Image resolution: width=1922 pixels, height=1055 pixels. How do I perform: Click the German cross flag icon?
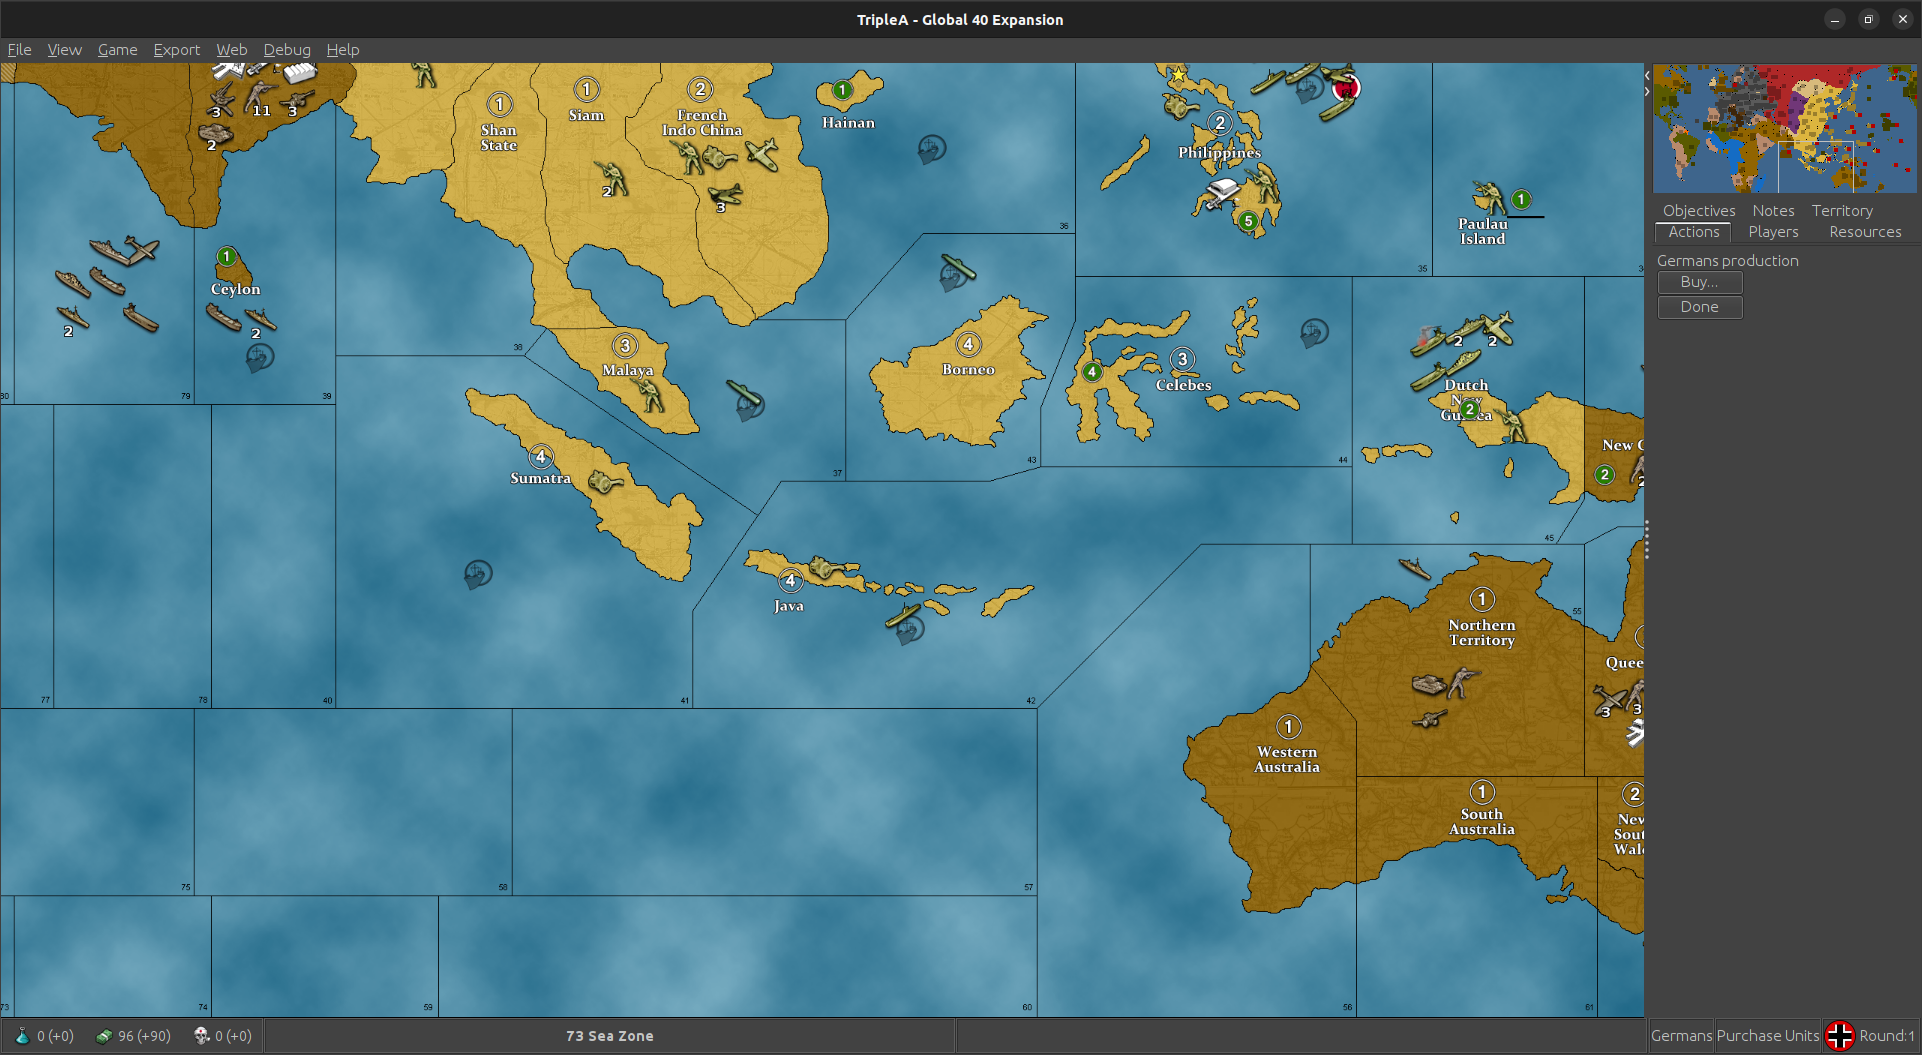tap(1839, 1036)
